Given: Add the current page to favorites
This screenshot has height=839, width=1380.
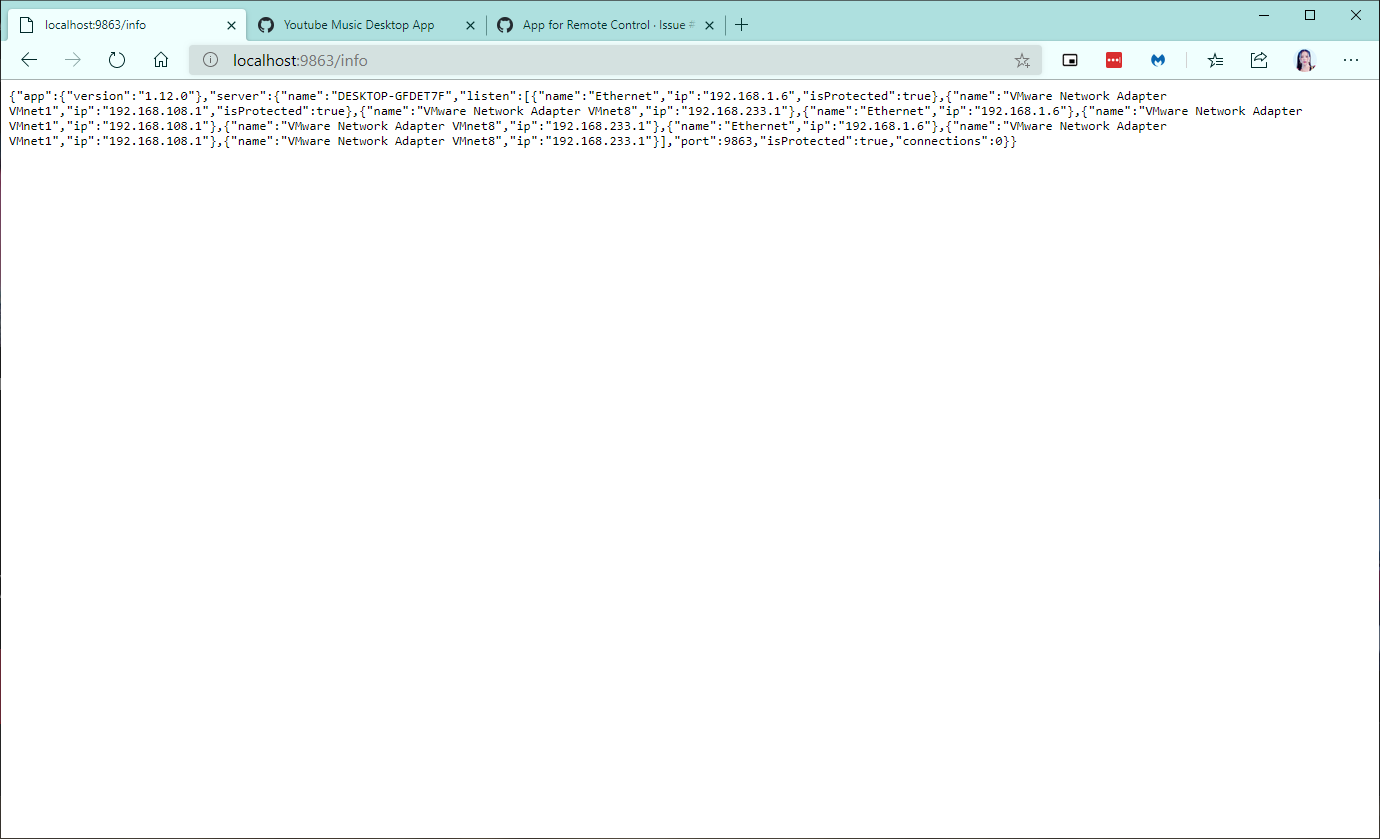Looking at the screenshot, I should (x=1022, y=60).
